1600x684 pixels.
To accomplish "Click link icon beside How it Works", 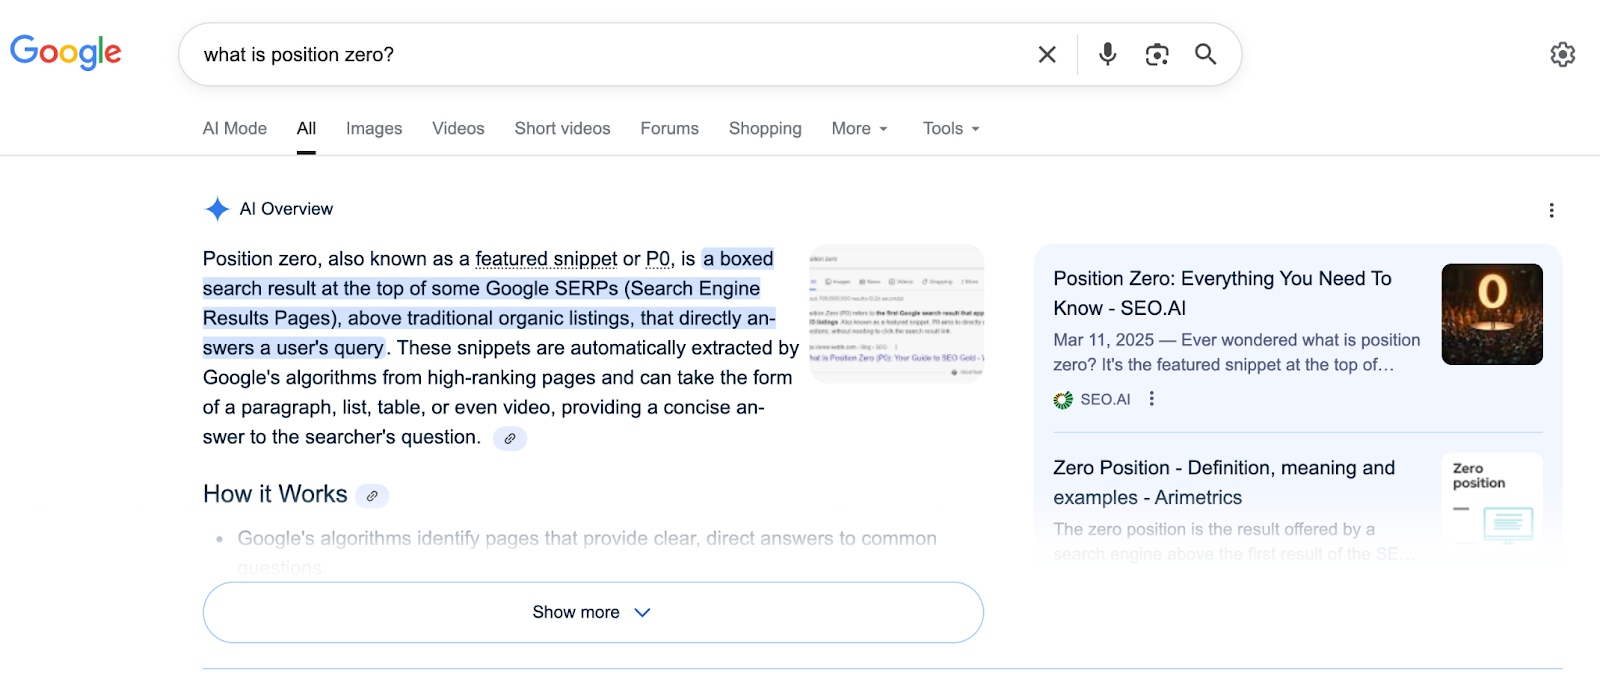I will (372, 496).
